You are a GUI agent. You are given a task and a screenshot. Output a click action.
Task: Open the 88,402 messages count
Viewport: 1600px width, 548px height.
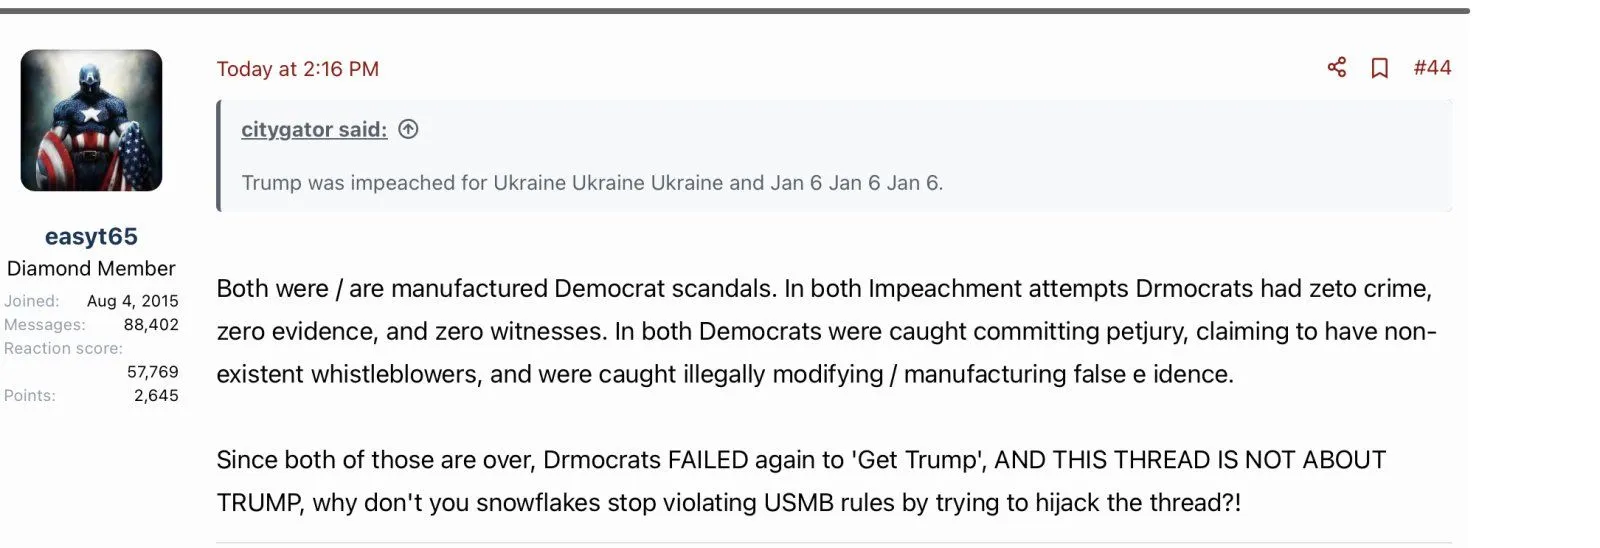151,324
